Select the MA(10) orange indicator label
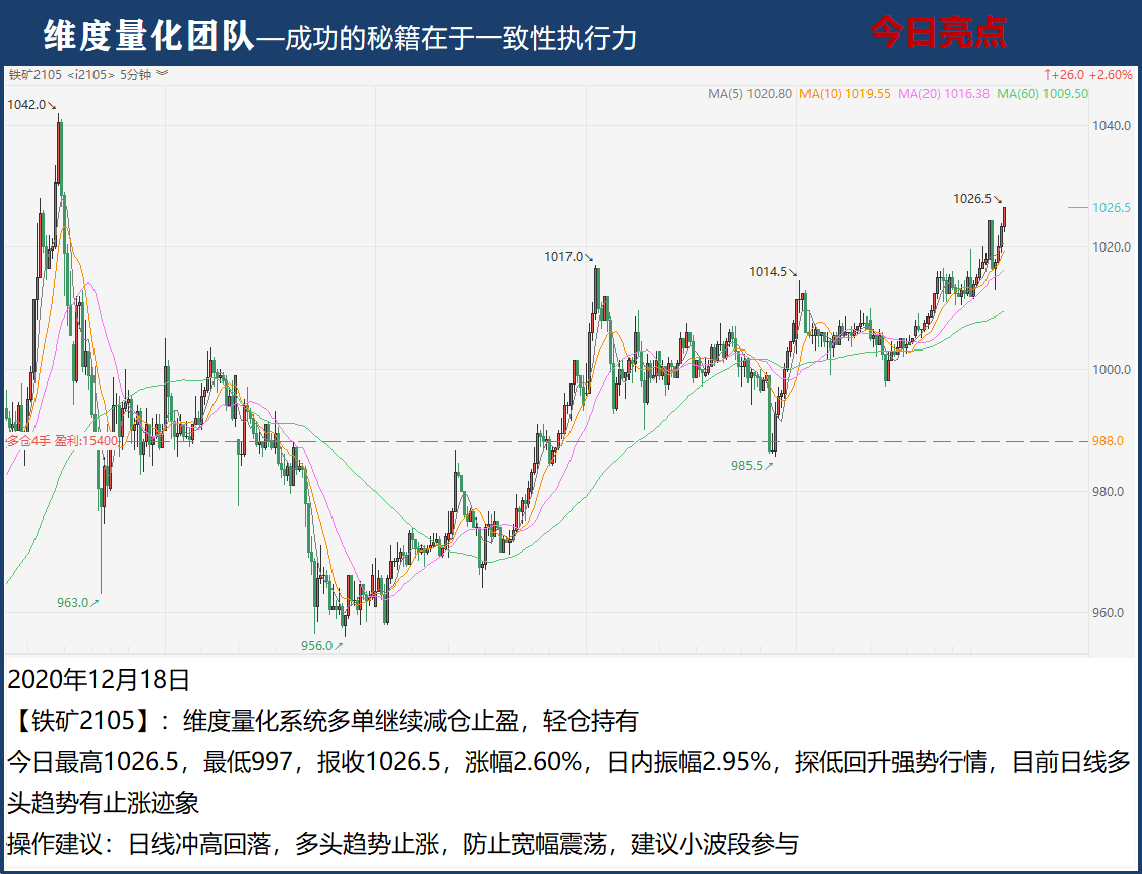Viewport: 1142px width, 874px height. (x=844, y=94)
